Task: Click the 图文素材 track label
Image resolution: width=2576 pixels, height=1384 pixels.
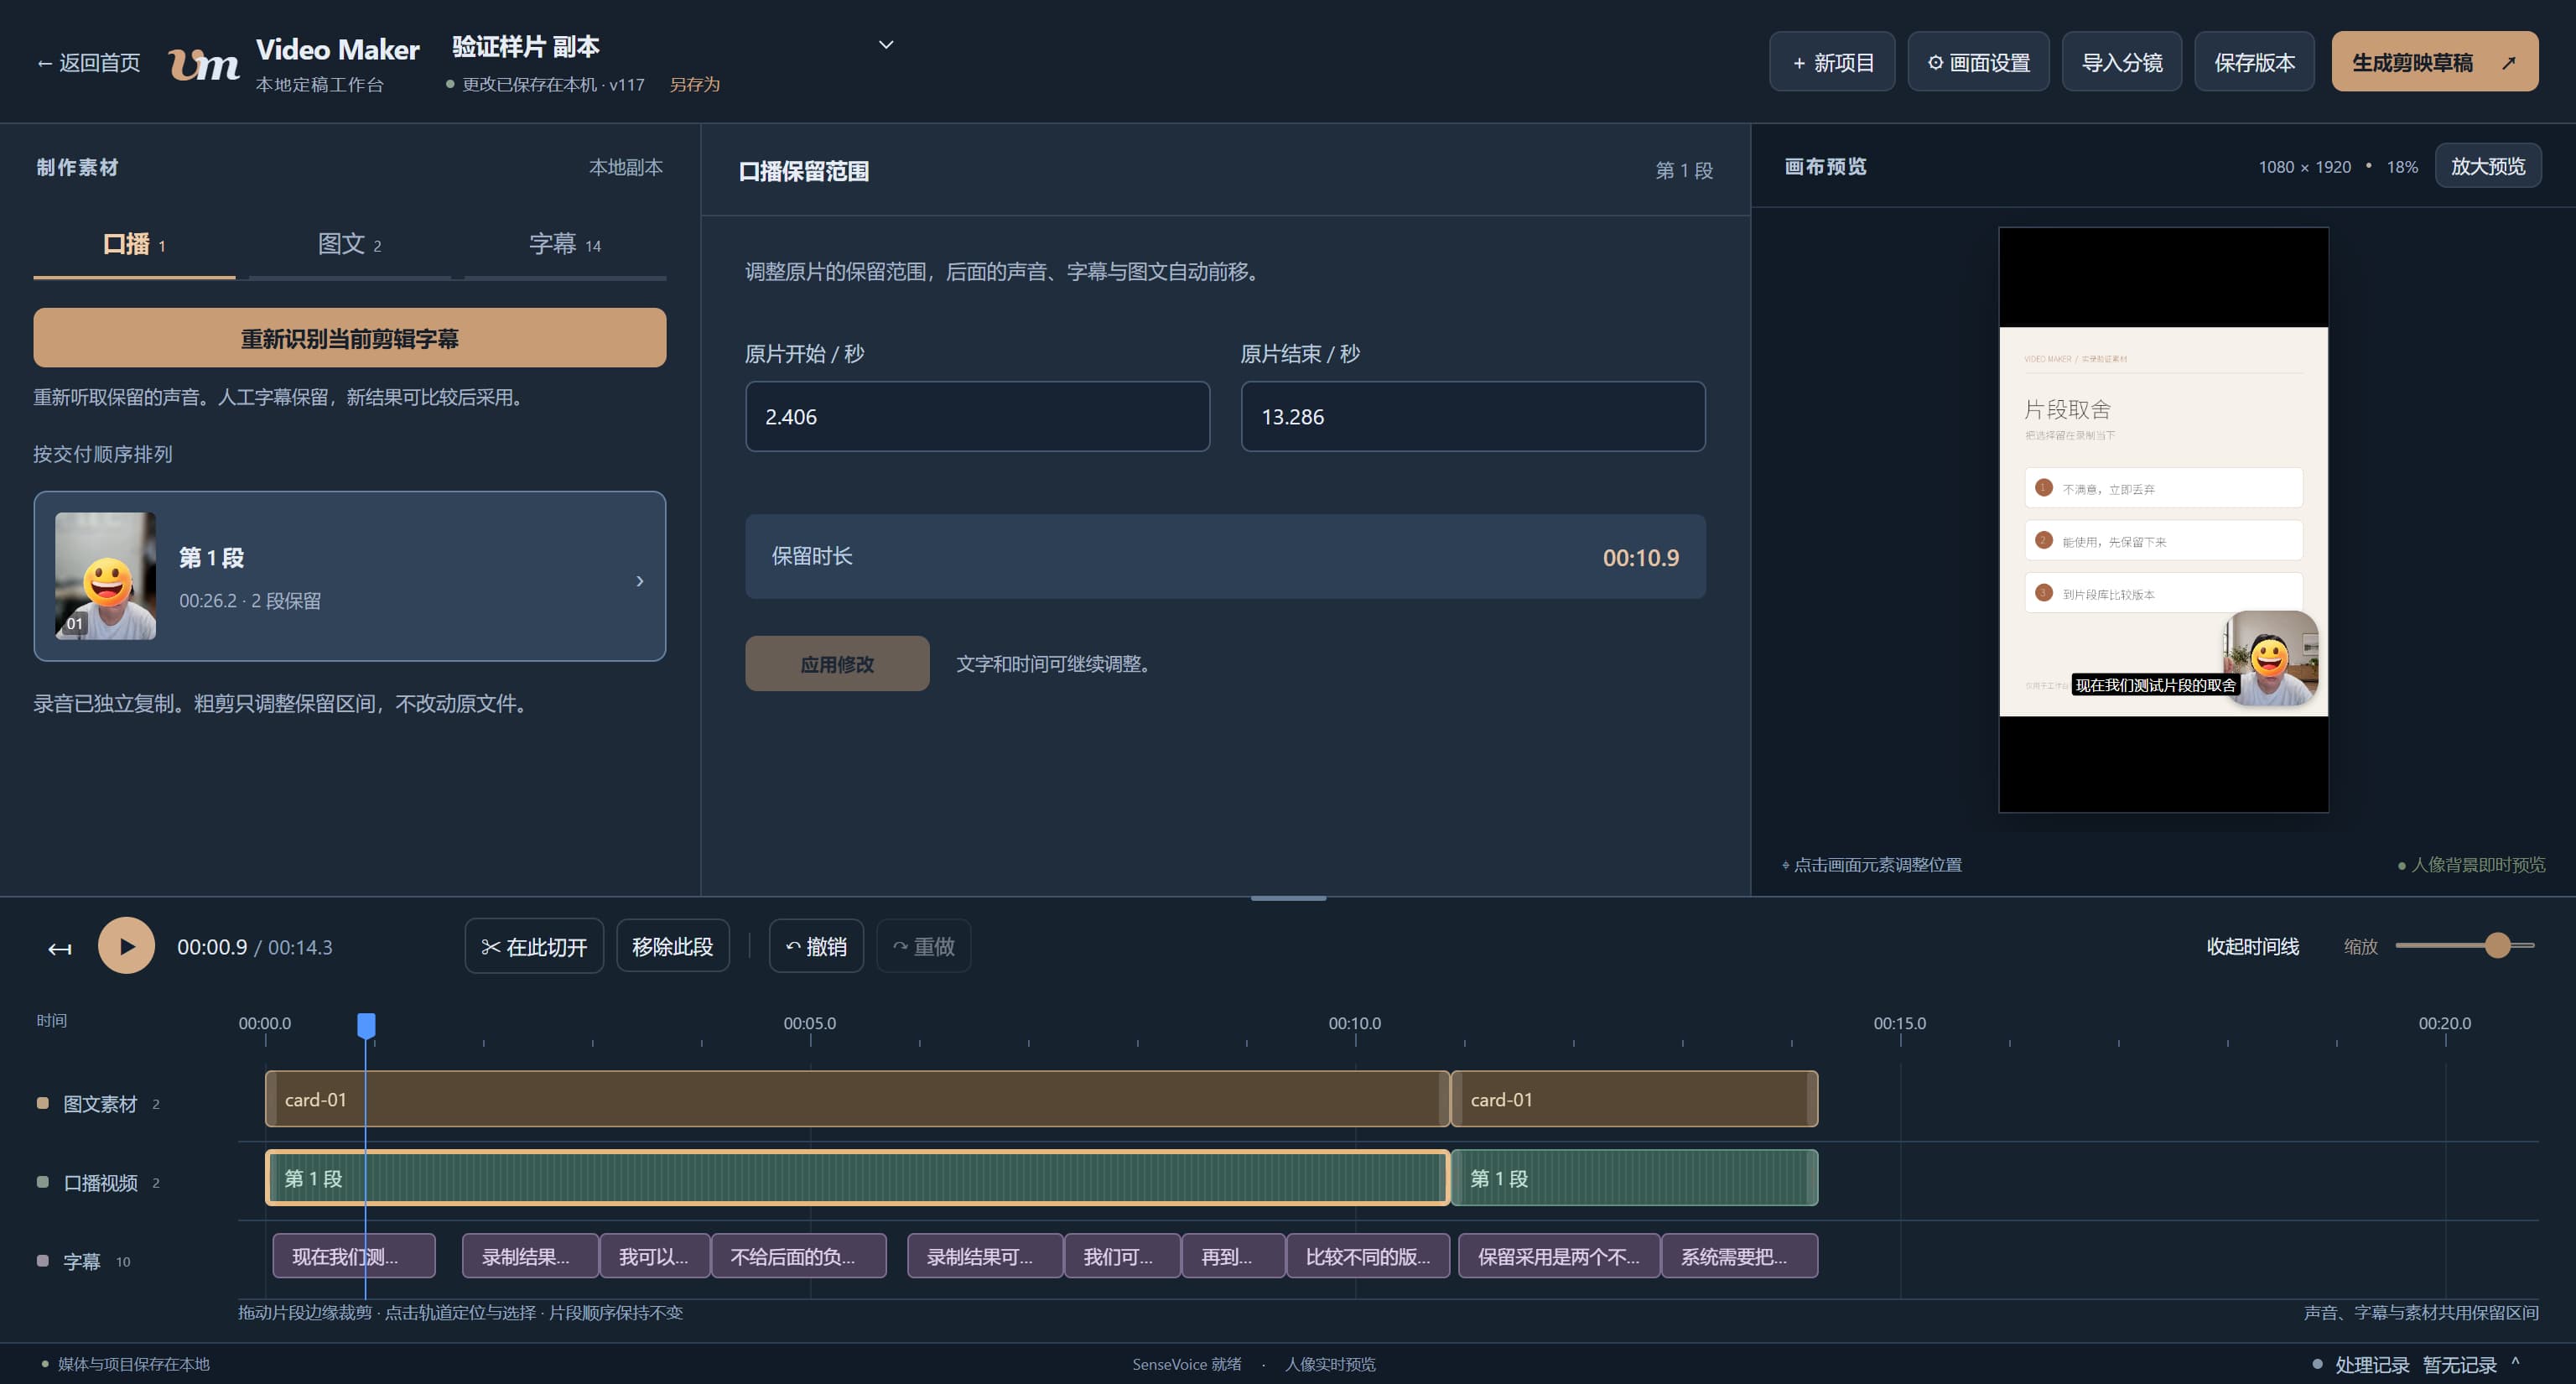Action: tap(99, 1104)
